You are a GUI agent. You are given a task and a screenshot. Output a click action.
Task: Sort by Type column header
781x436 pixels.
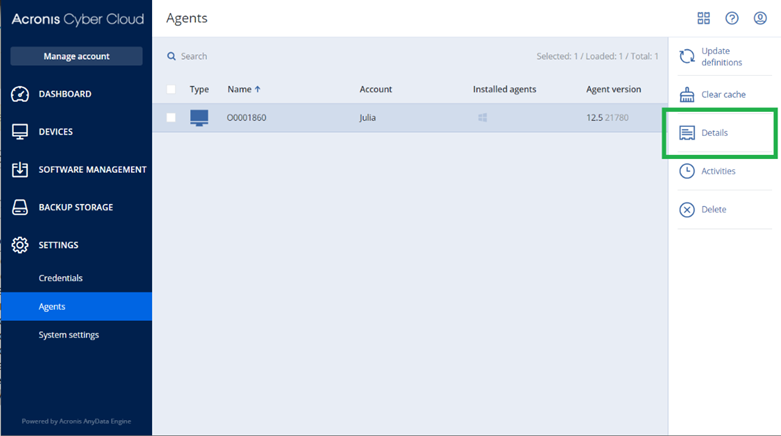(x=199, y=89)
